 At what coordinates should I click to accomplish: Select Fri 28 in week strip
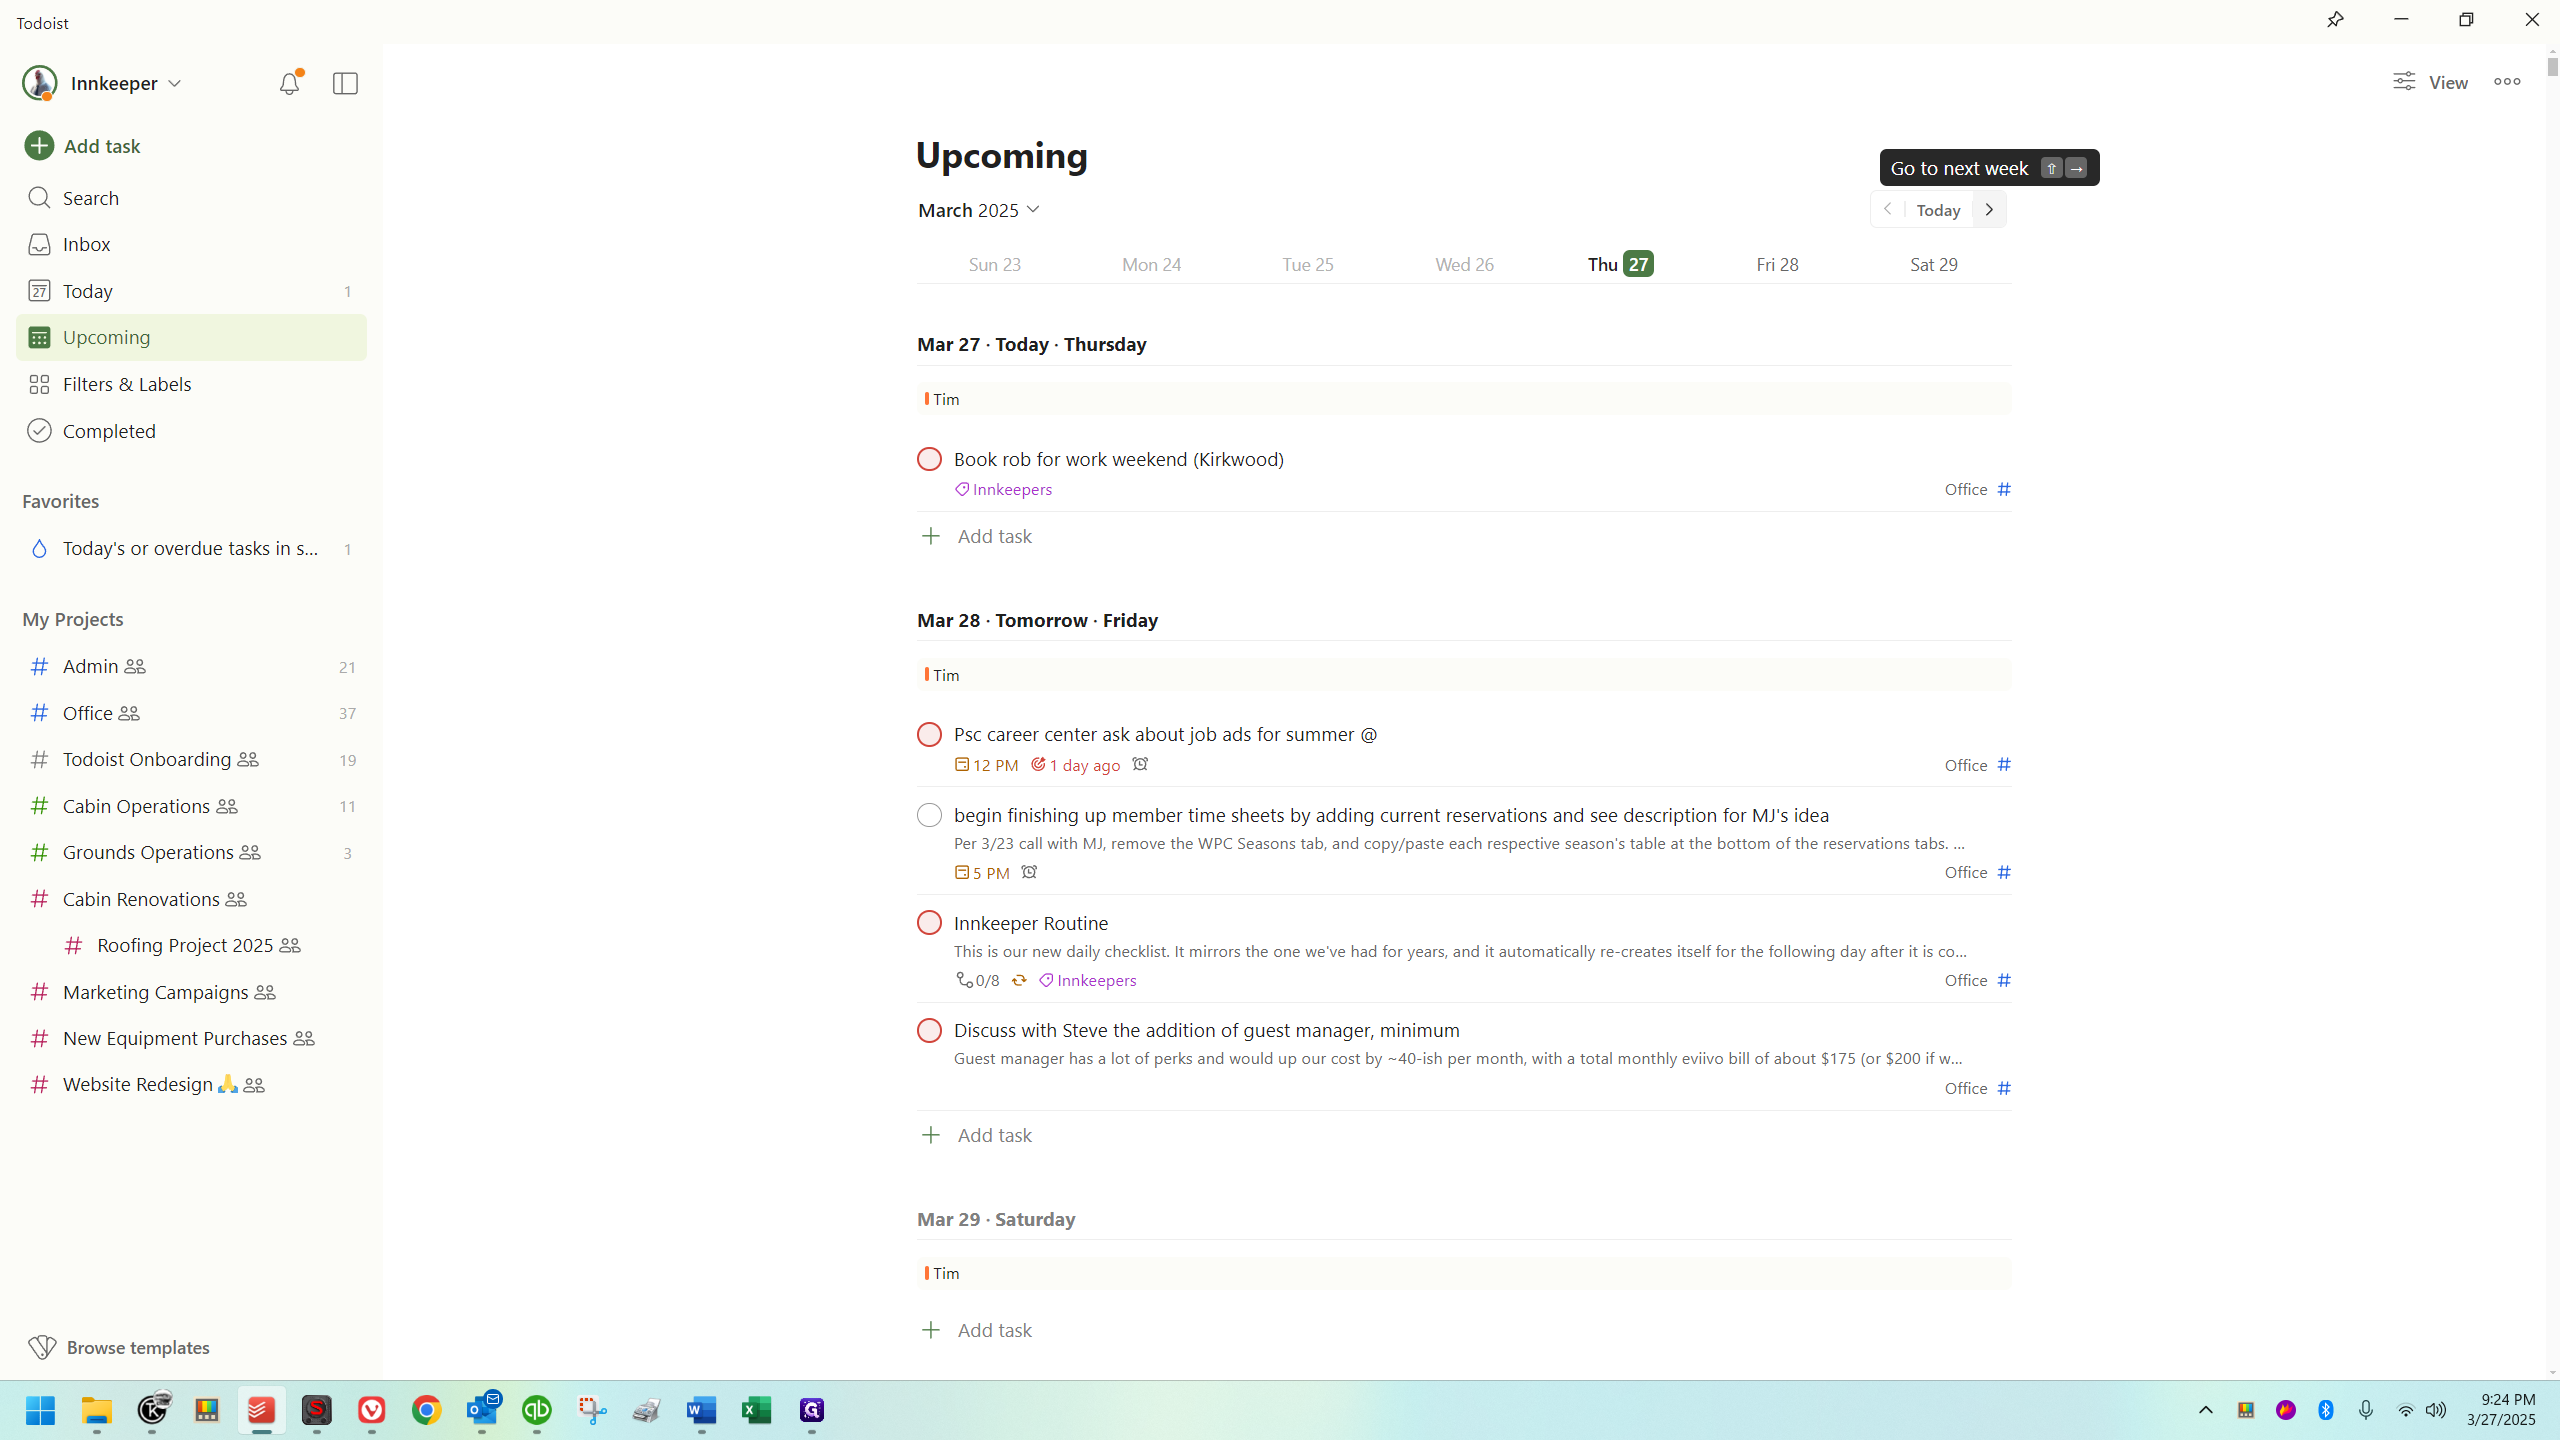[1777, 264]
